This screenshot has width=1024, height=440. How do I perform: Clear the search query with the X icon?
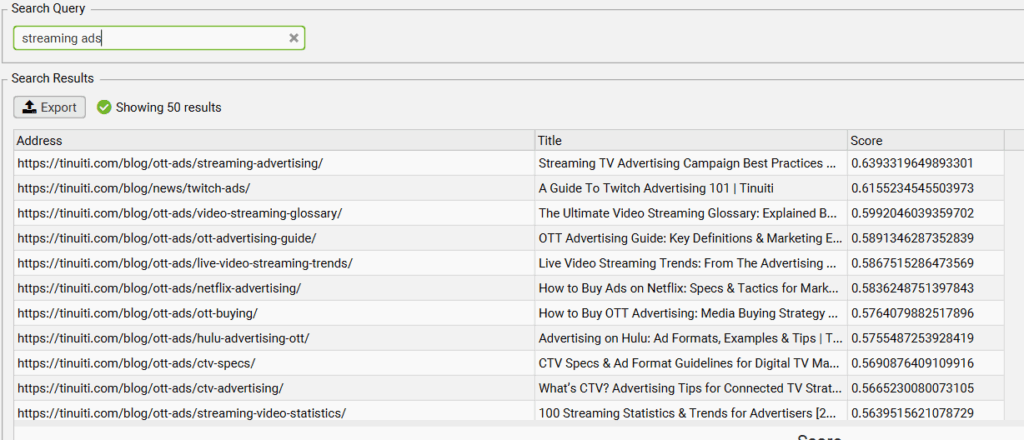point(294,39)
